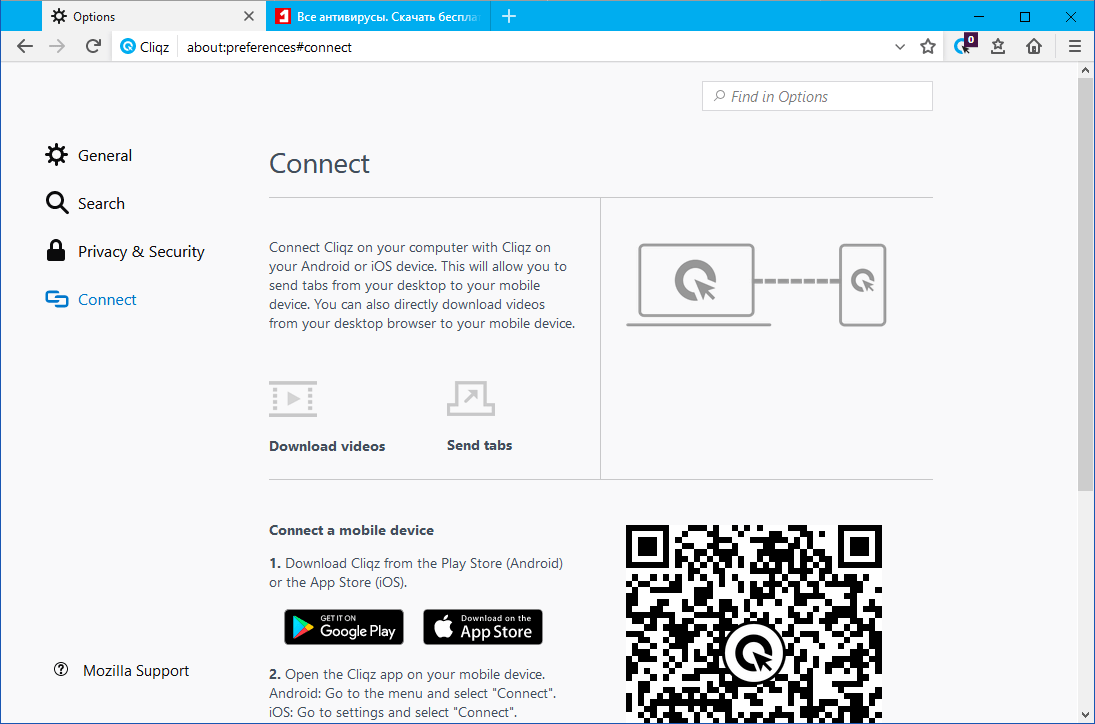Image resolution: width=1095 pixels, height=724 pixels.
Task: Click the Cliqz logo in address bar
Action: point(128,47)
